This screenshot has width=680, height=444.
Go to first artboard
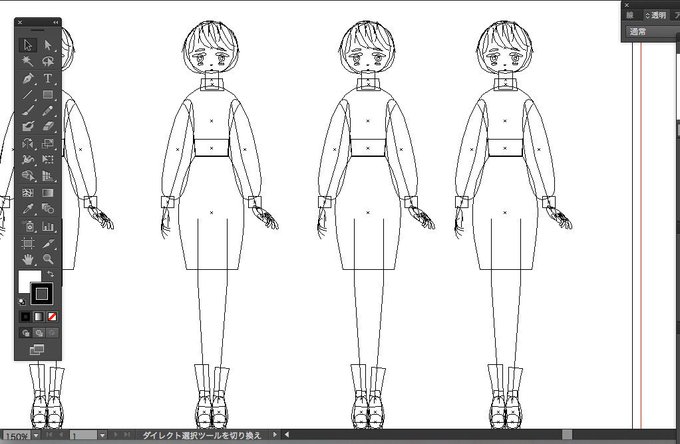point(49,434)
